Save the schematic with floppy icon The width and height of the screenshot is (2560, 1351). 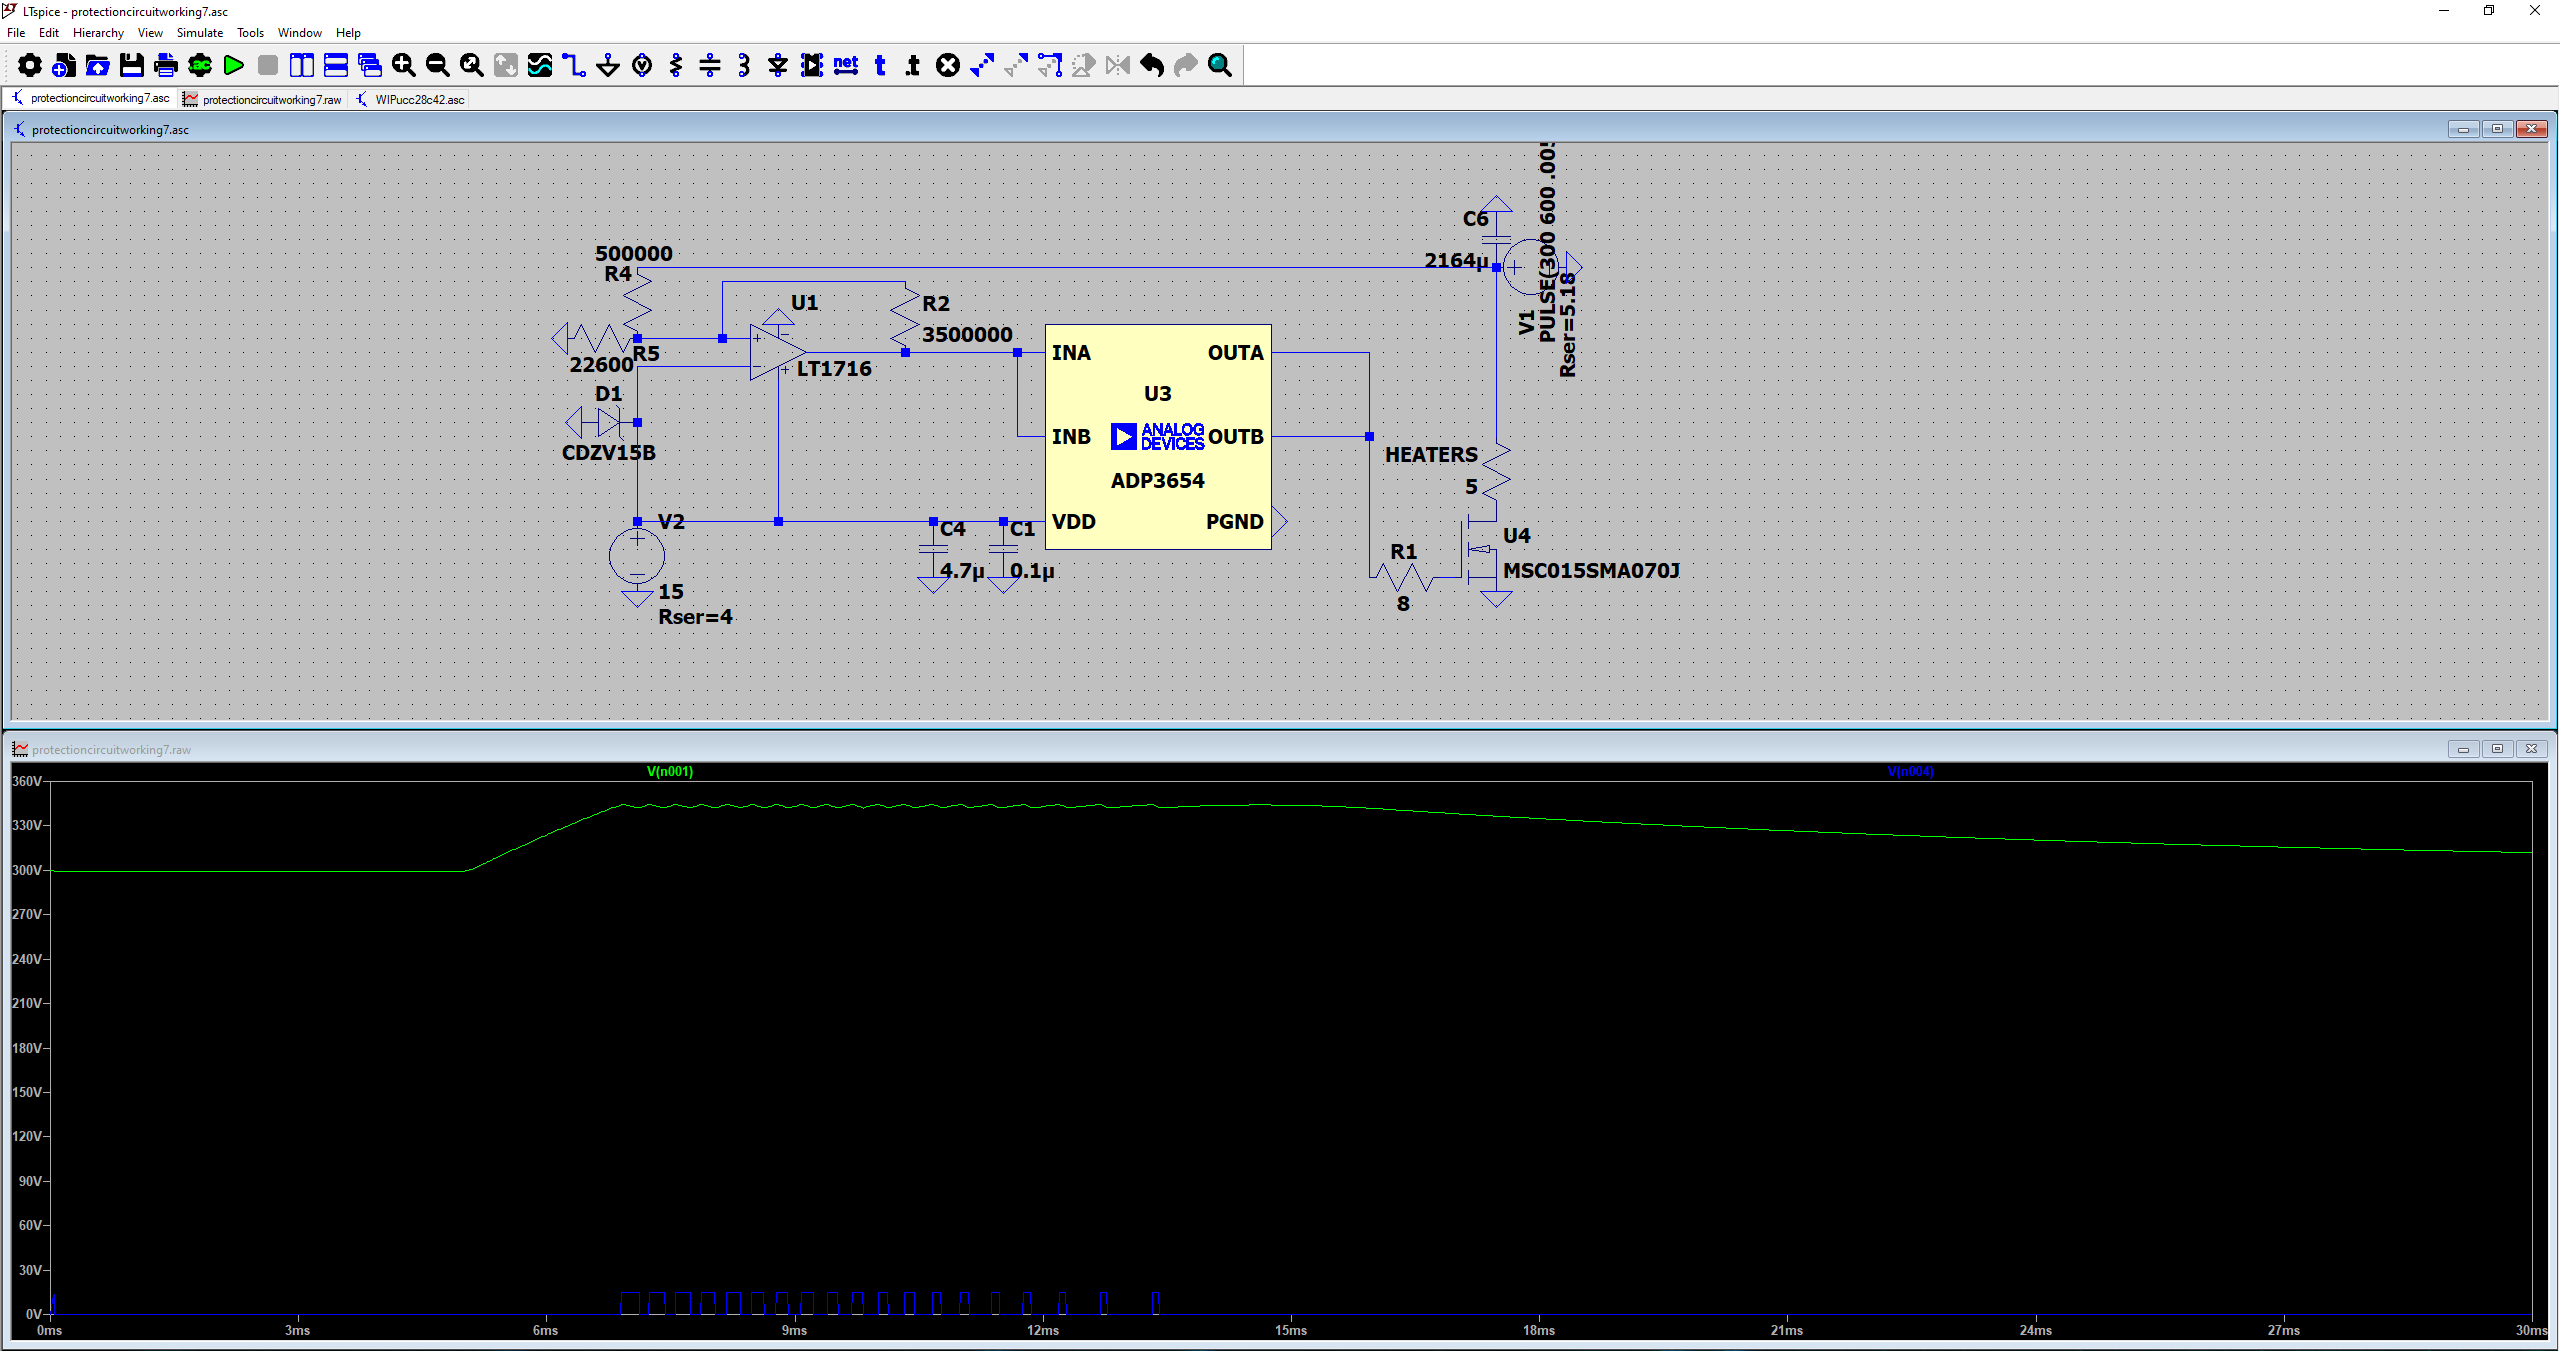pos(132,66)
